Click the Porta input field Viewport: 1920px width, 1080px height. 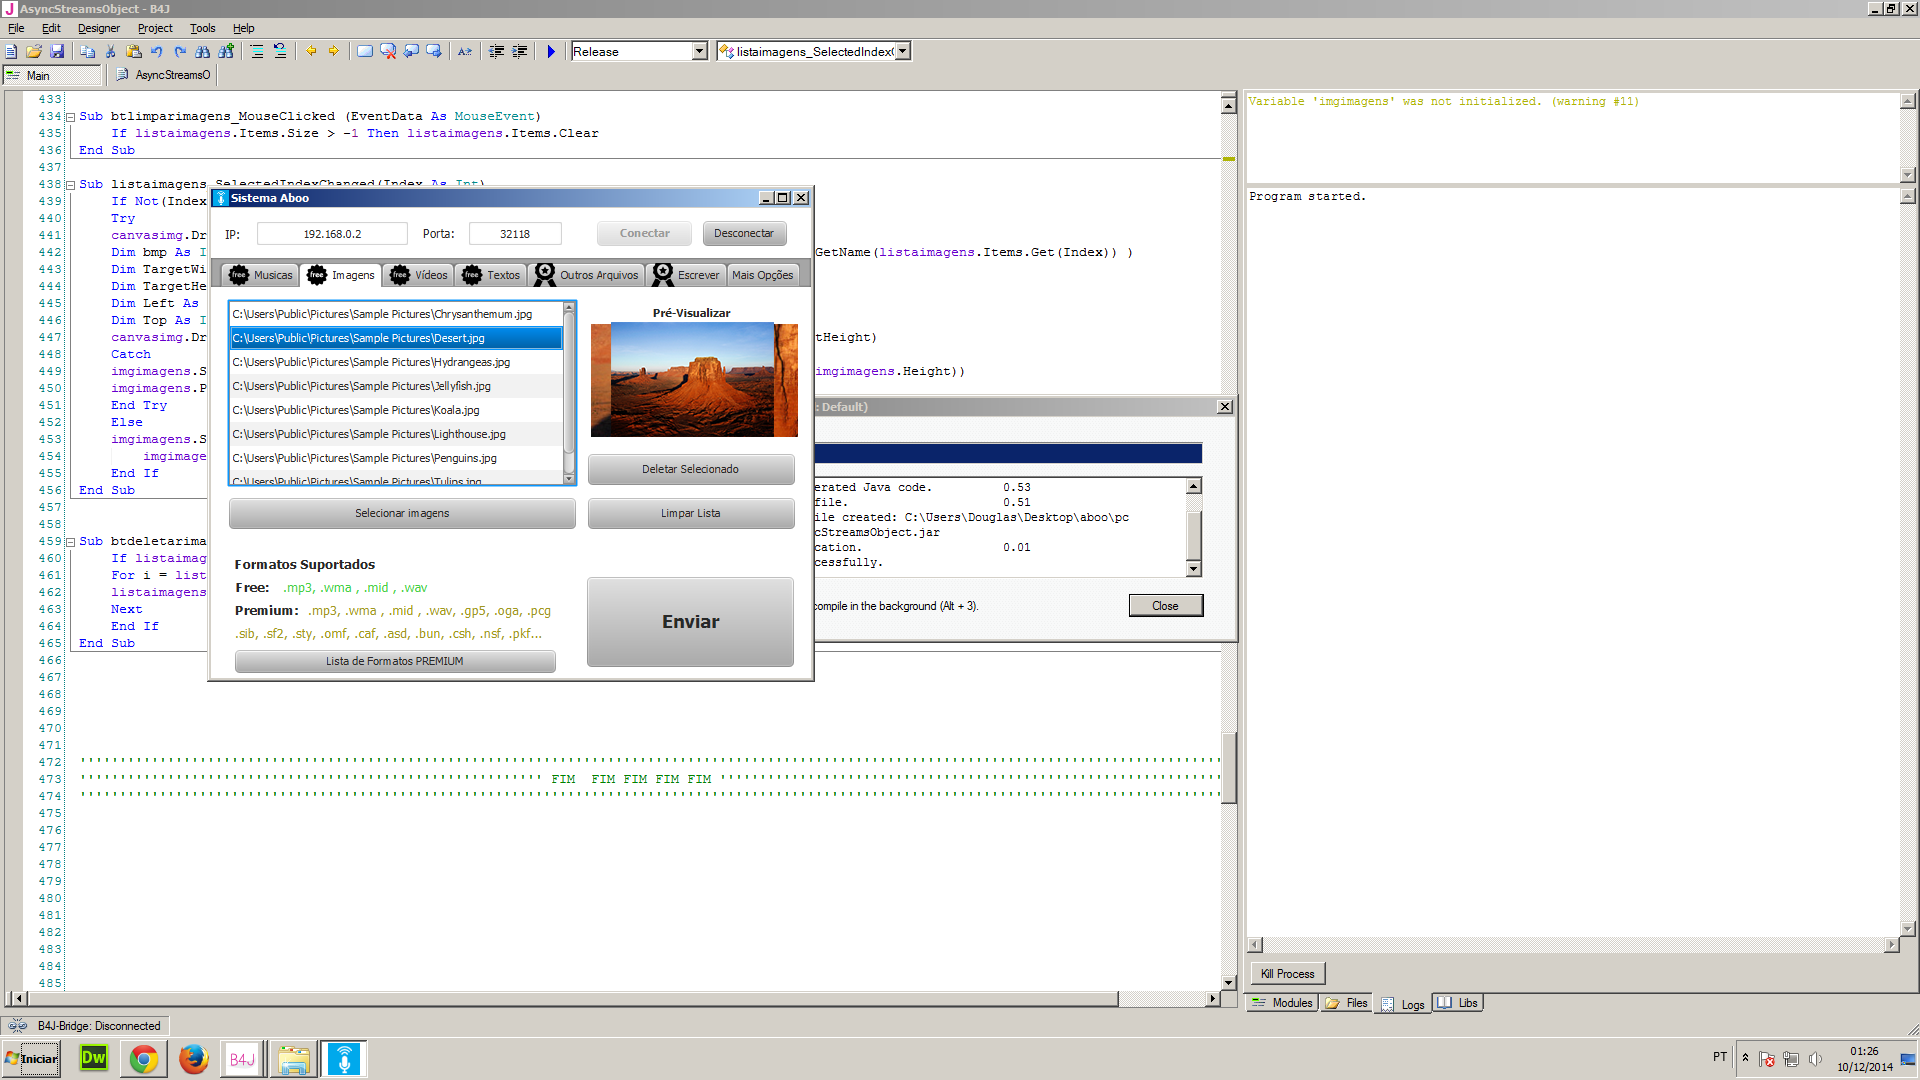(x=515, y=234)
